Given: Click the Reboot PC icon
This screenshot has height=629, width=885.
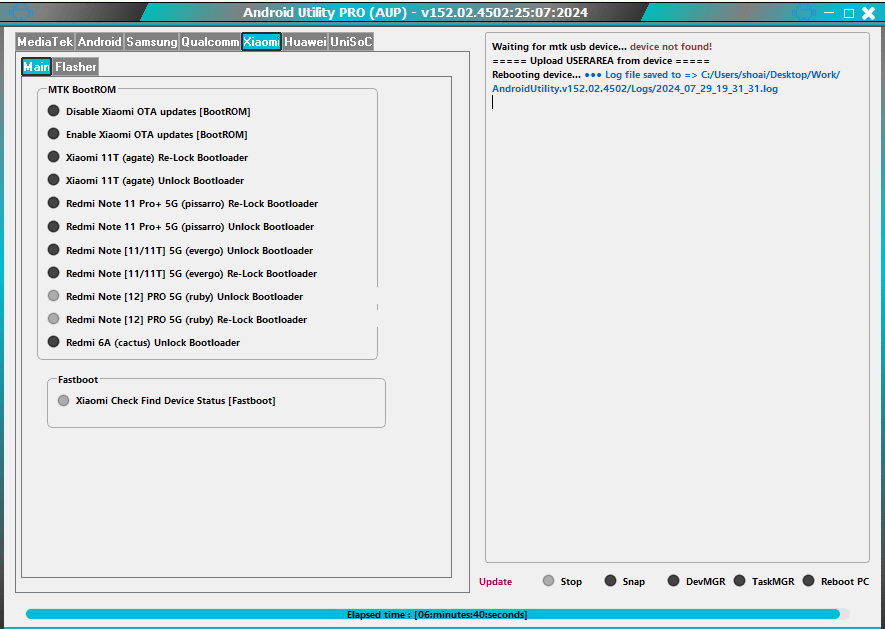Looking at the screenshot, I should click(810, 580).
